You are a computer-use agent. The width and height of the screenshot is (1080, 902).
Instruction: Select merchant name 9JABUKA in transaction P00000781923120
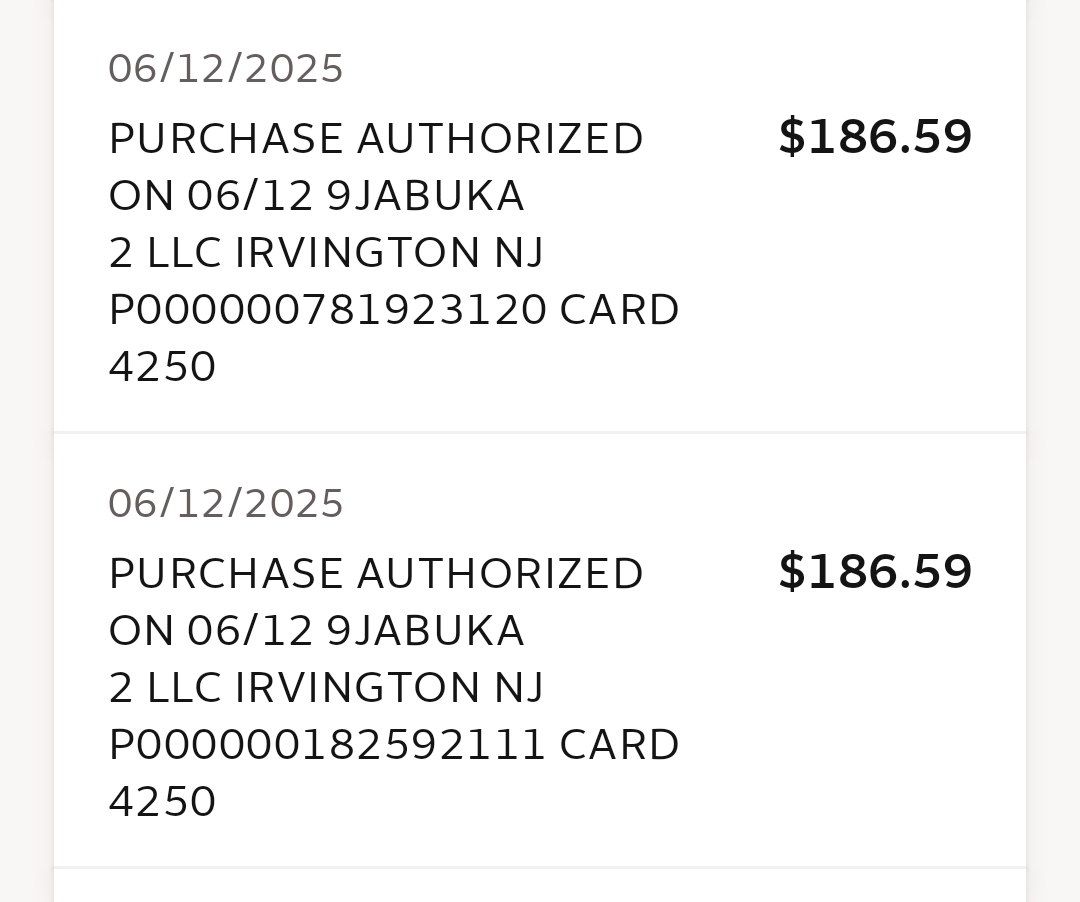click(425, 196)
